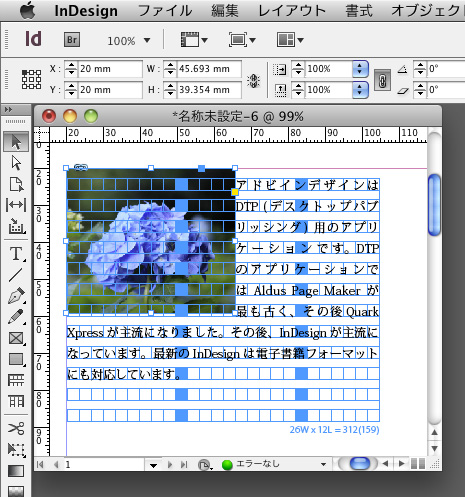Open the Apple menu
The height and width of the screenshot is (497, 465).
tap(27, 10)
